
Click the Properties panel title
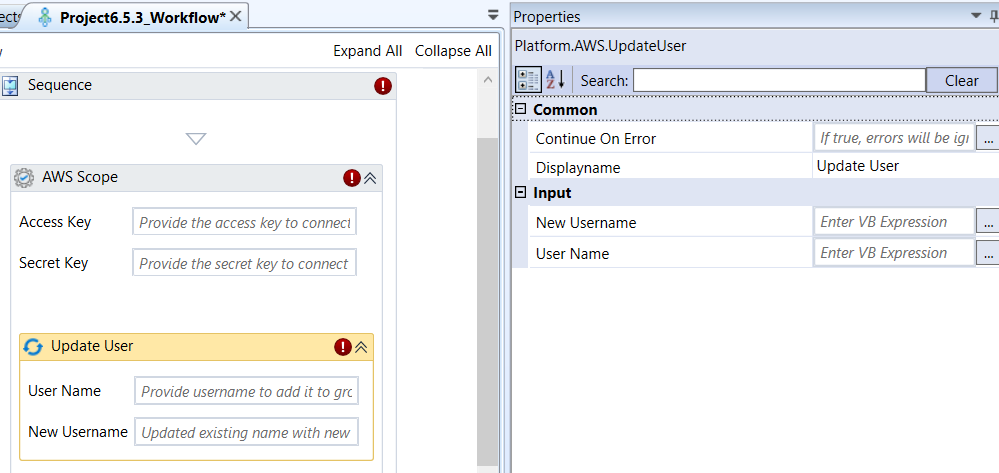click(x=547, y=17)
